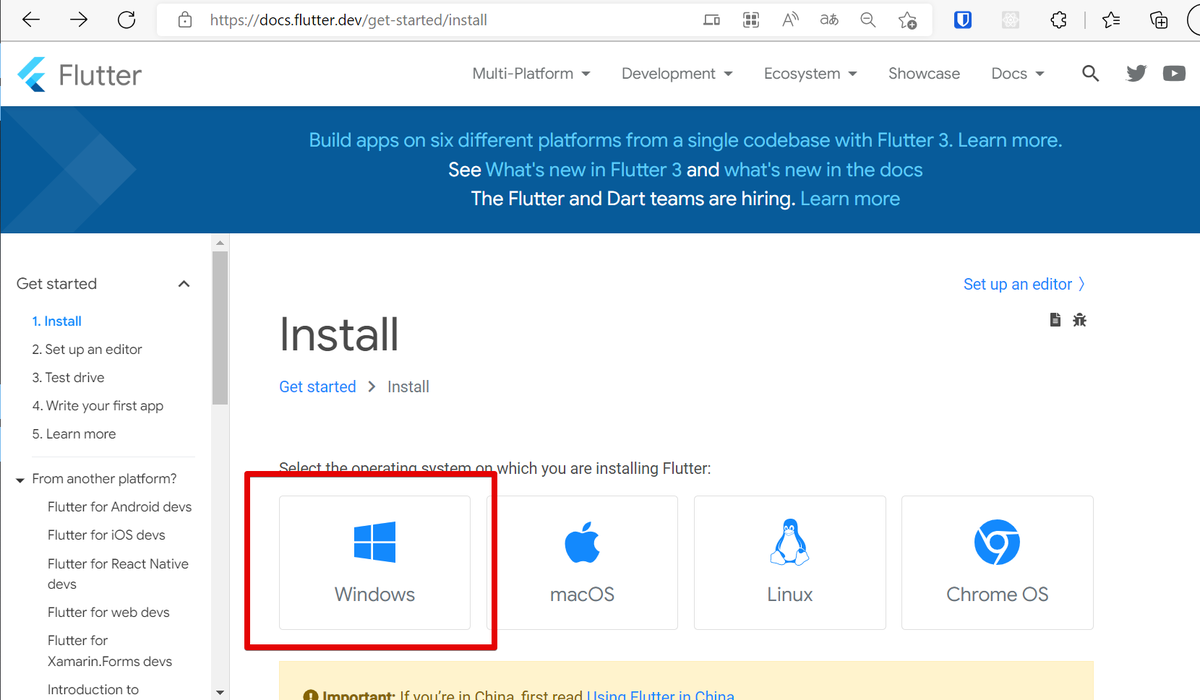Click the Get started breadcrumb link
Image resolution: width=1200 pixels, height=700 pixels.
[317, 387]
